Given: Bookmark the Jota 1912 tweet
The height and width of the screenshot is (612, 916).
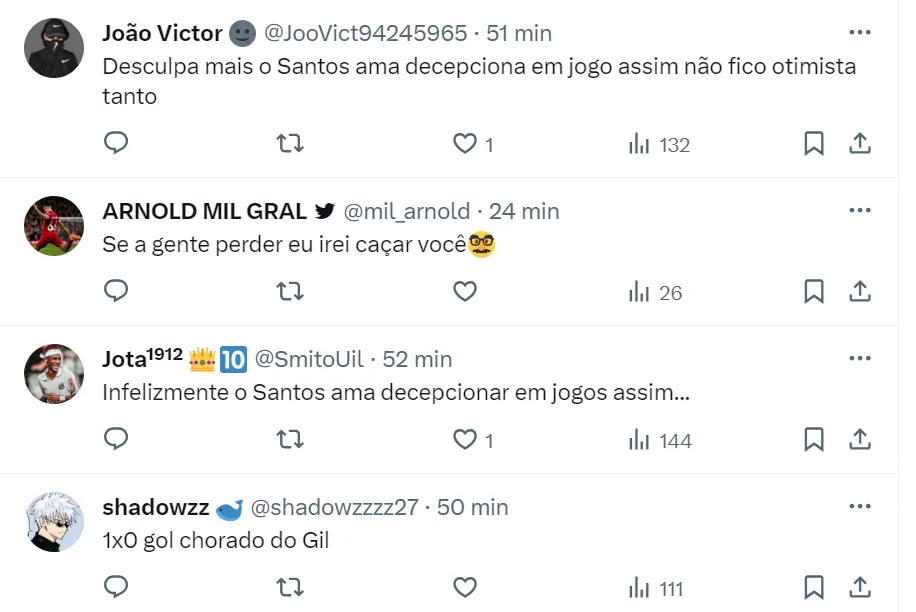Looking at the screenshot, I should click(x=814, y=440).
